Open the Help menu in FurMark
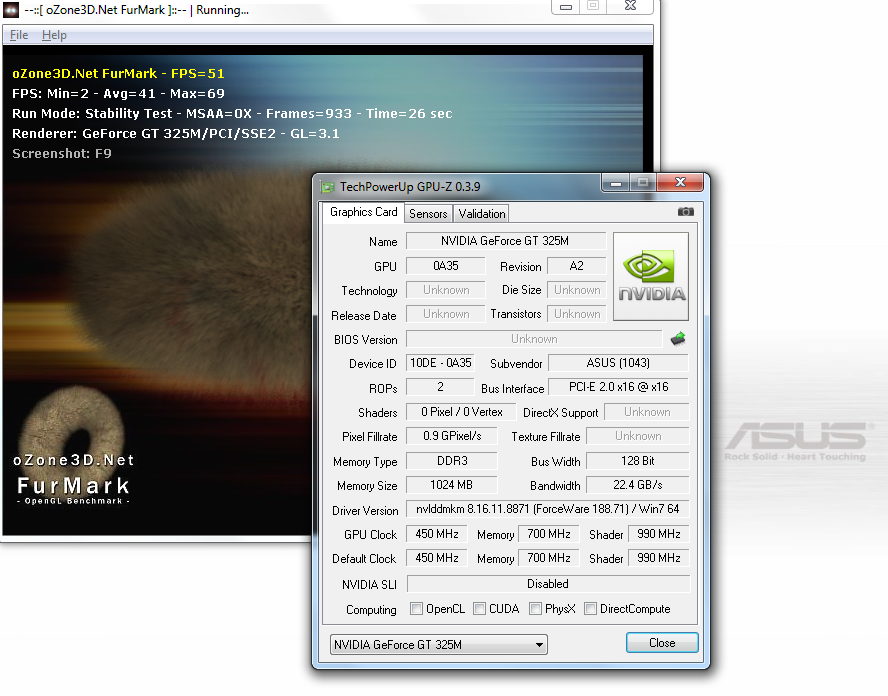This screenshot has width=888, height=696. coord(54,35)
